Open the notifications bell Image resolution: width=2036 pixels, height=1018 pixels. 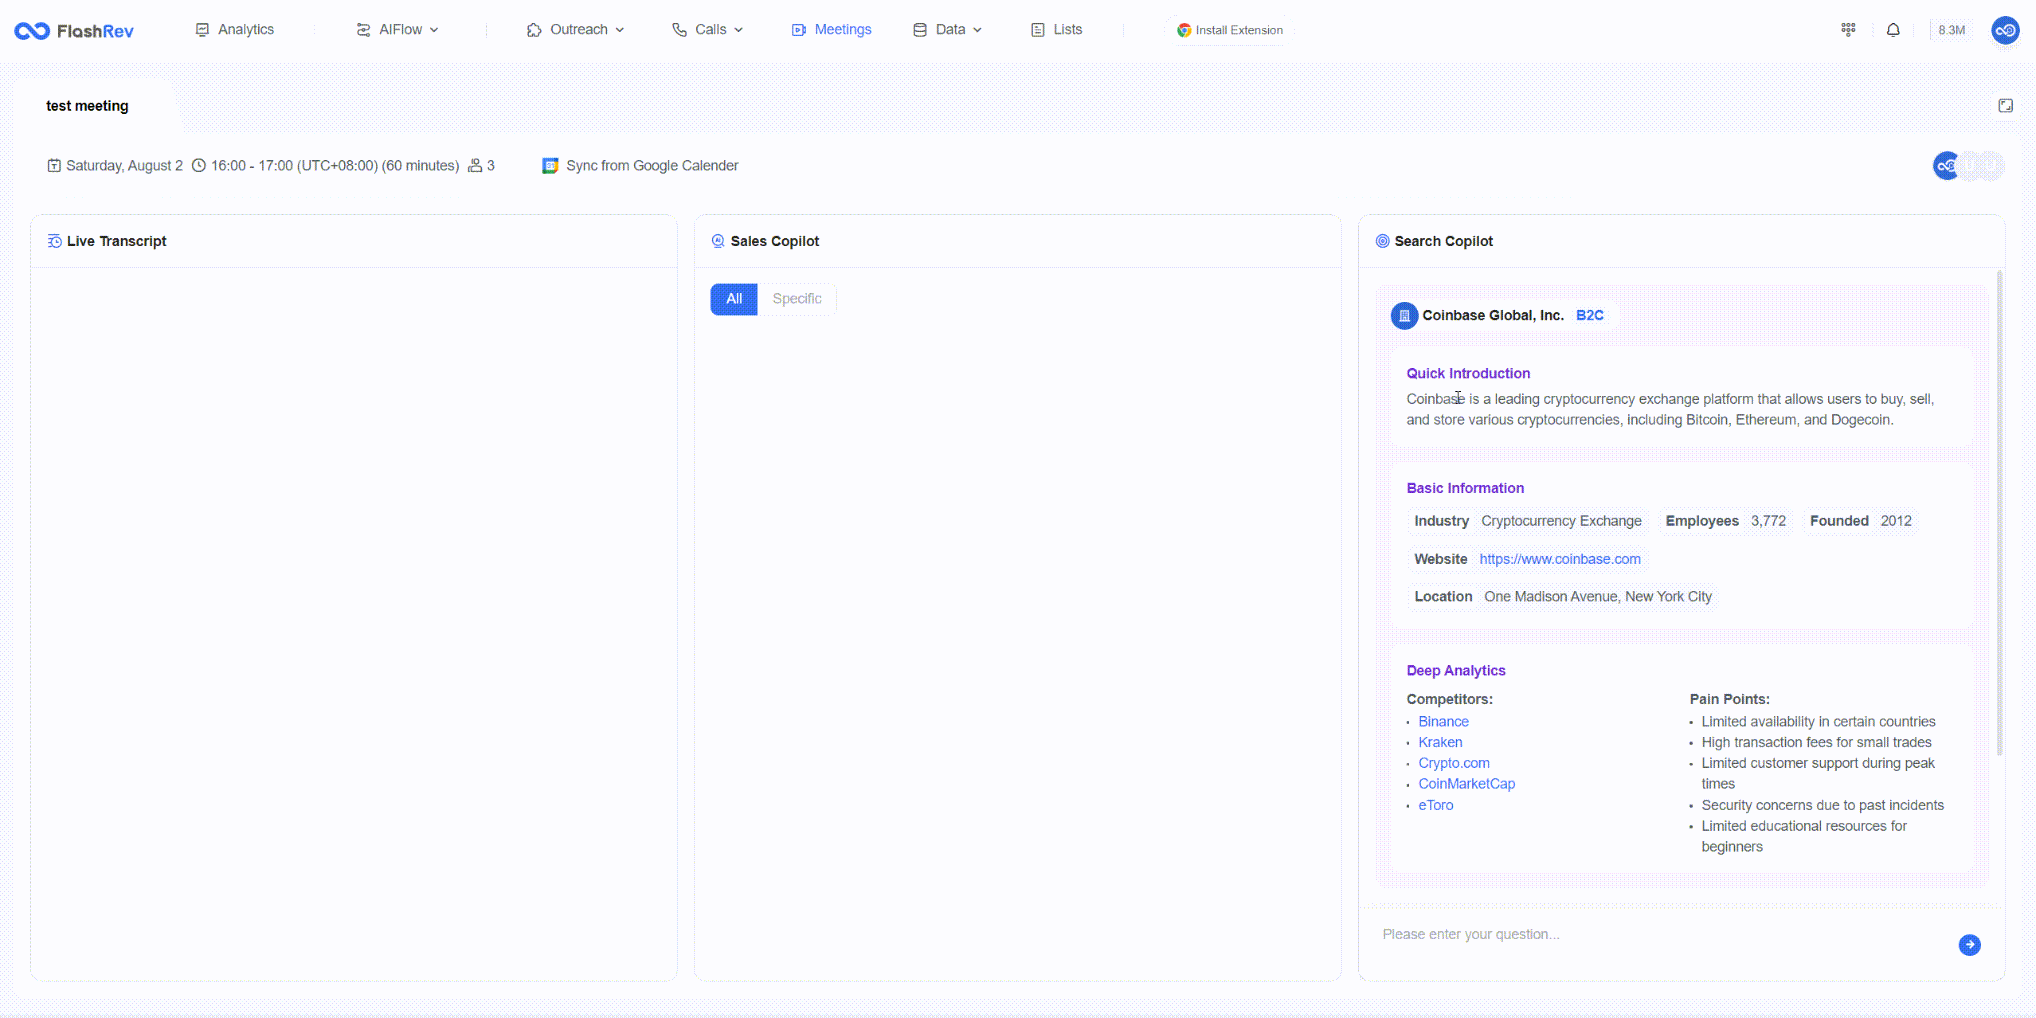click(1893, 30)
